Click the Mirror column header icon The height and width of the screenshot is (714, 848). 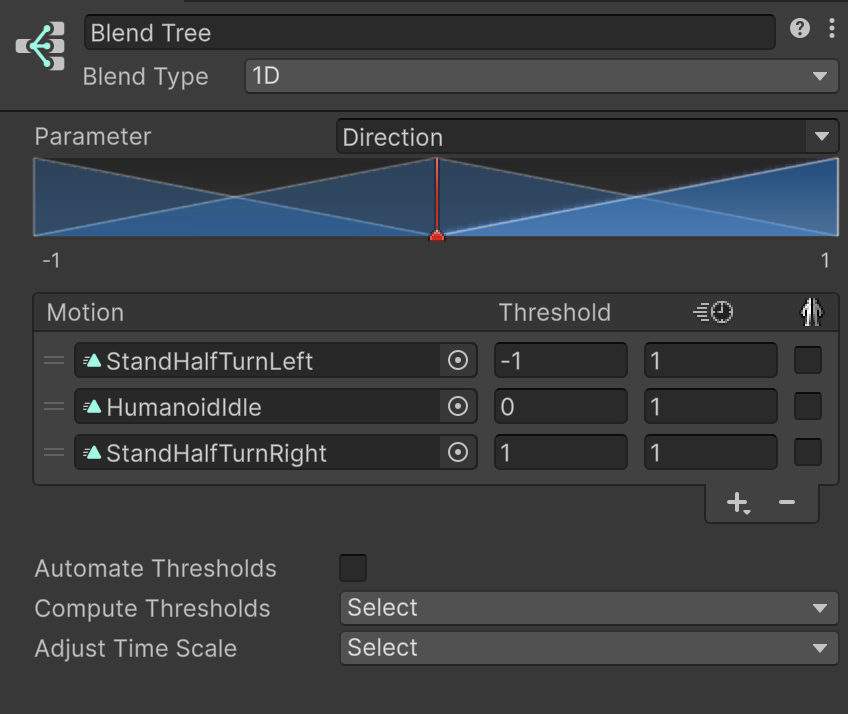(811, 312)
